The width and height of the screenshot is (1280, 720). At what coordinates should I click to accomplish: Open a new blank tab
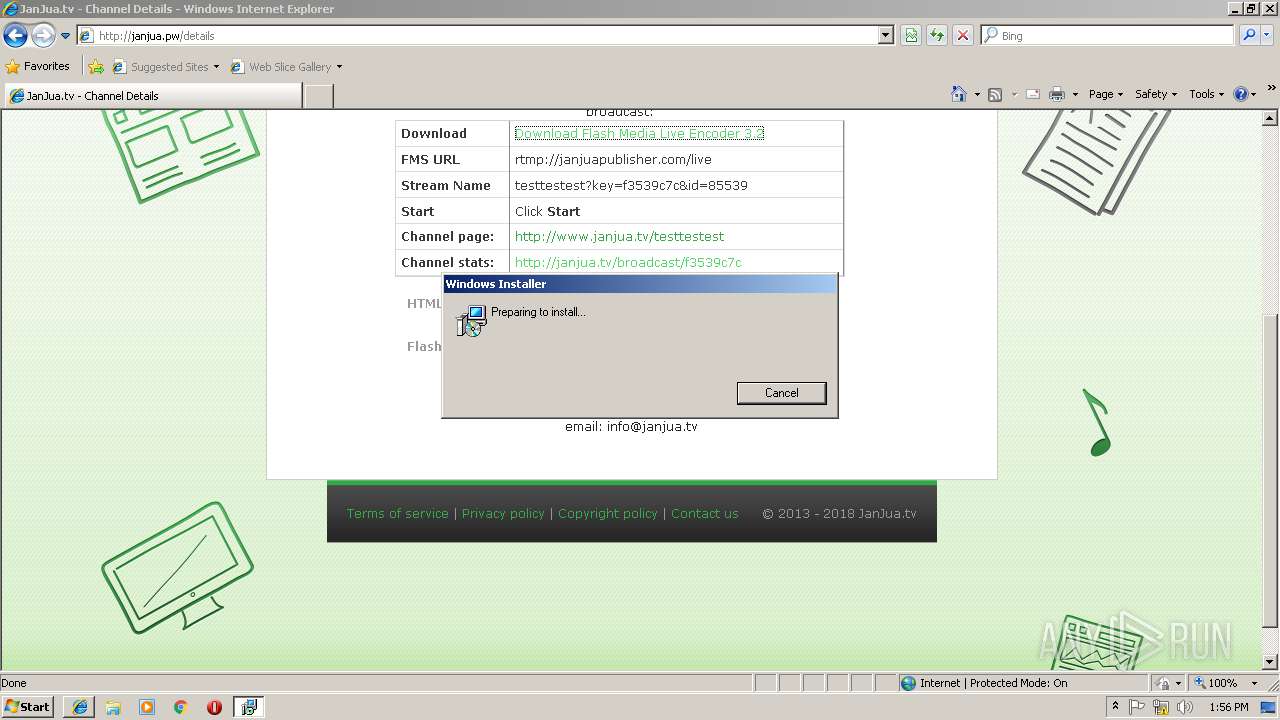(318, 96)
